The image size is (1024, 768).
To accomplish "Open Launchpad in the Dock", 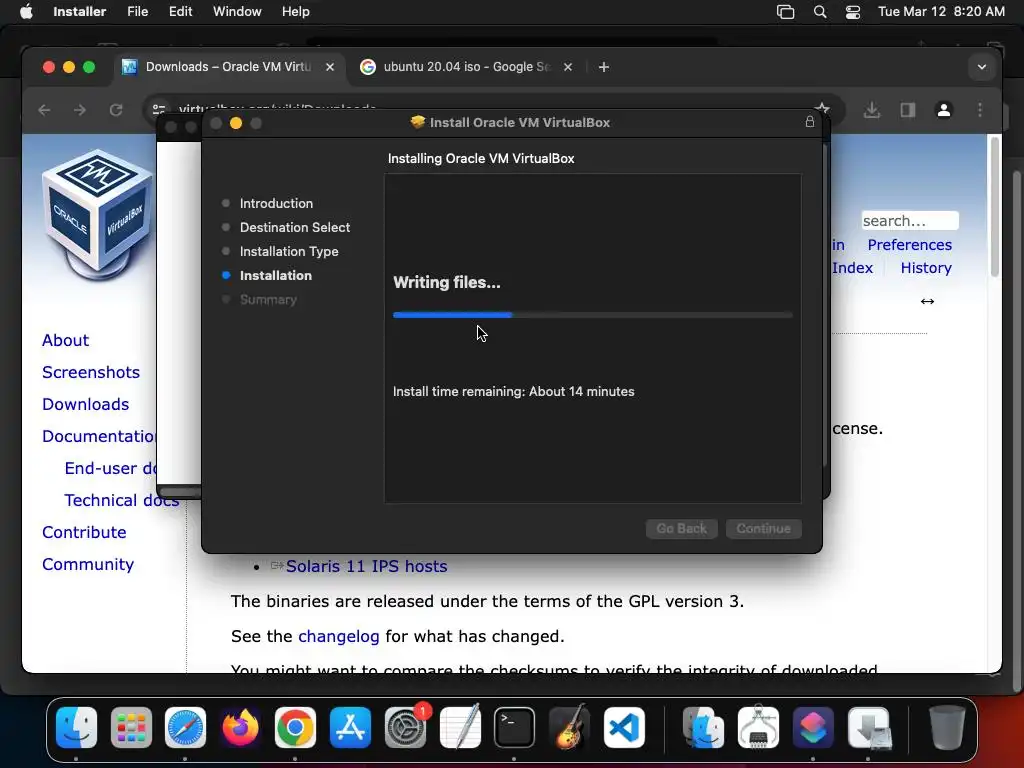I will (131, 727).
